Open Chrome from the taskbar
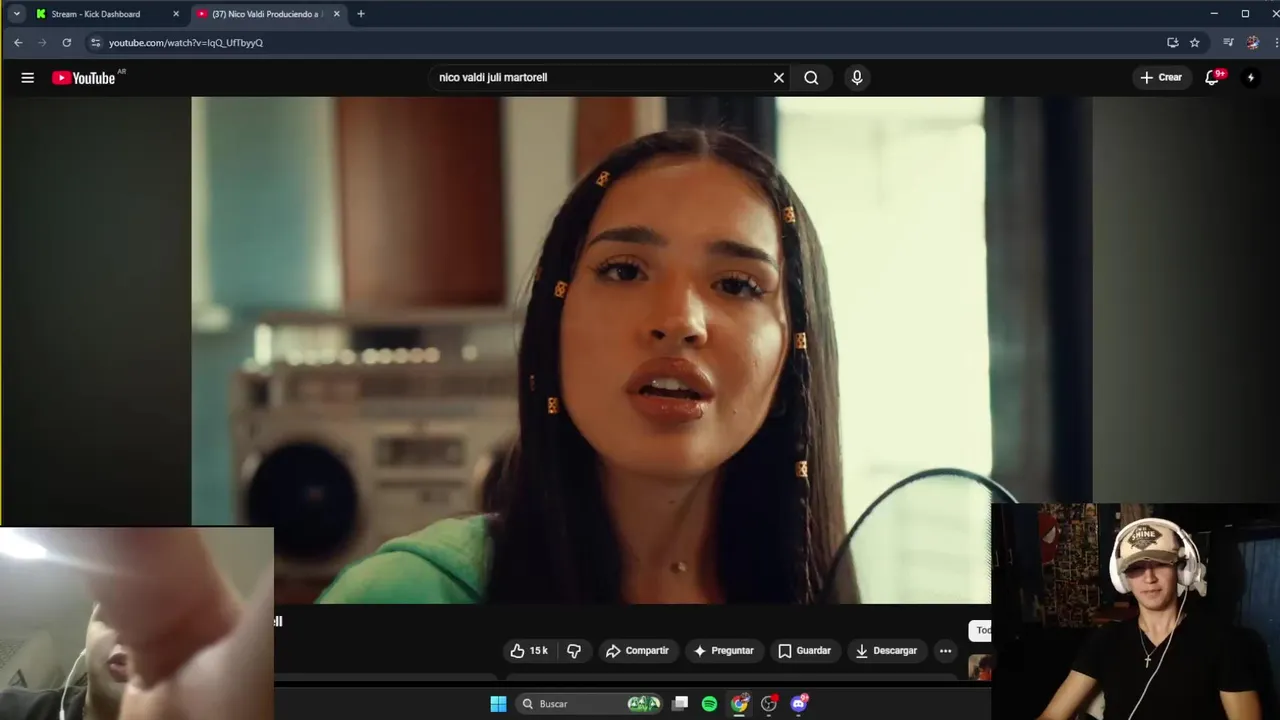 pyautogui.click(x=739, y=704)
